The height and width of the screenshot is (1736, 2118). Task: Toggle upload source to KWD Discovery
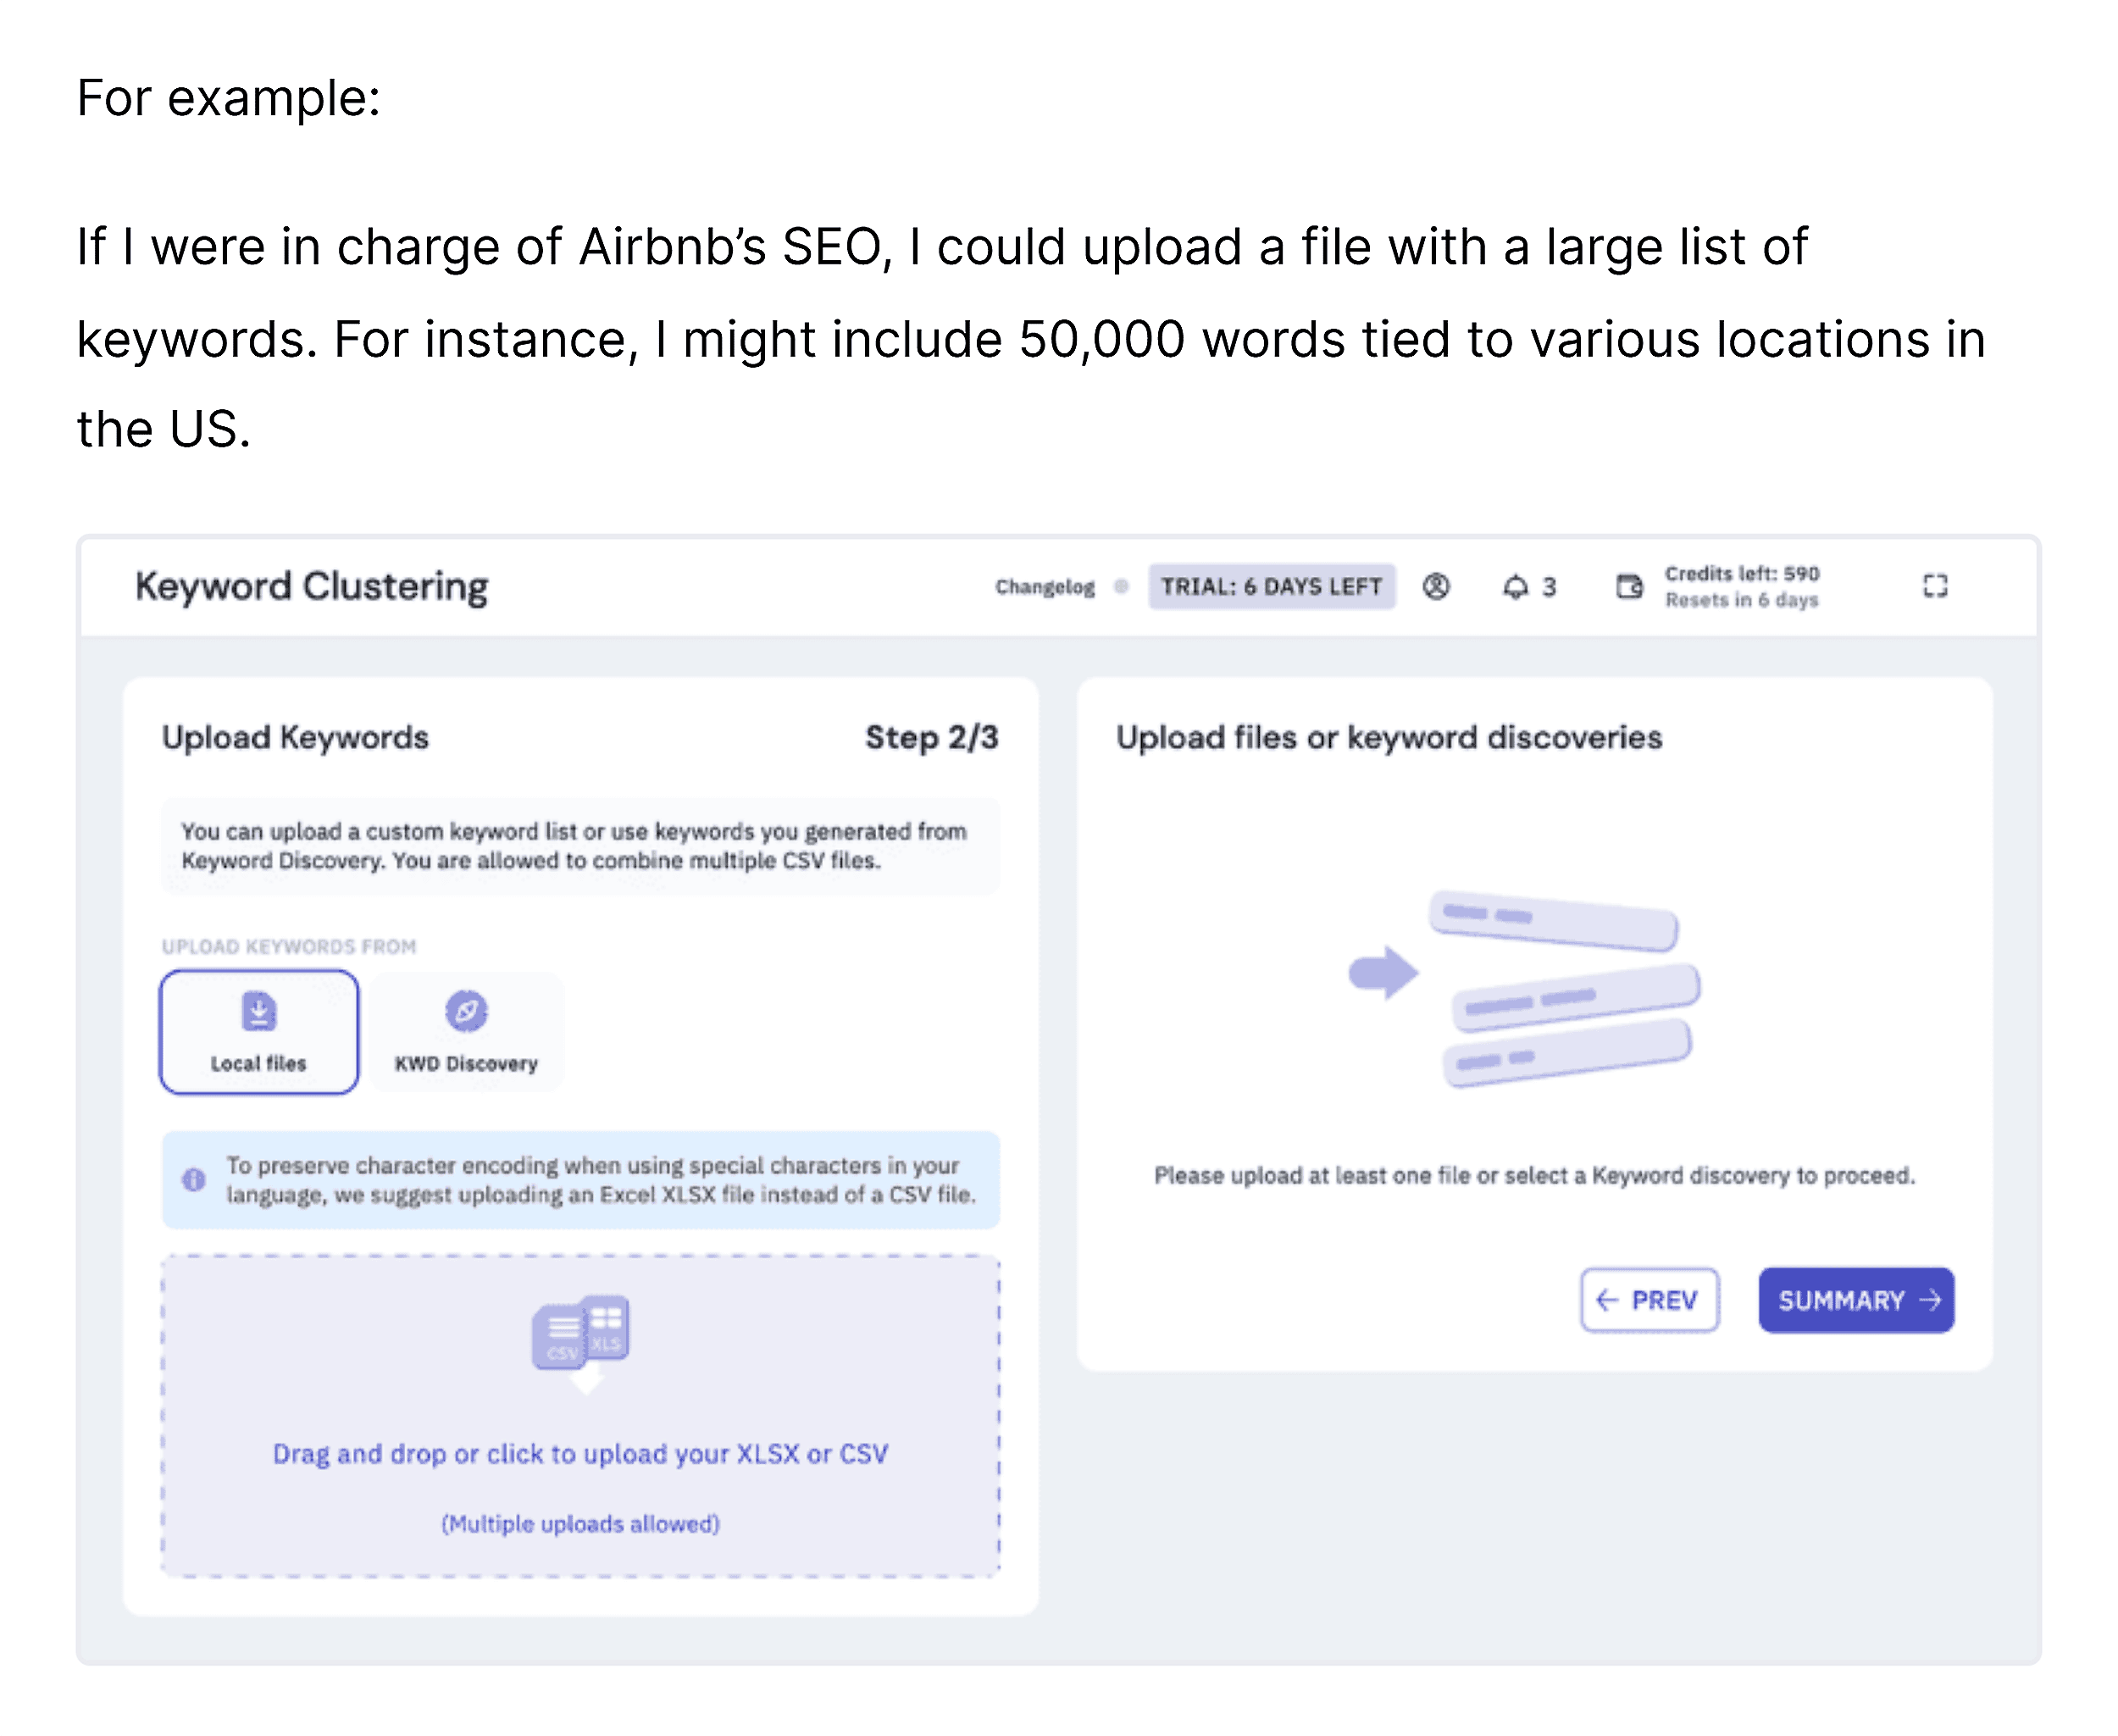(x=466, y=1032)
